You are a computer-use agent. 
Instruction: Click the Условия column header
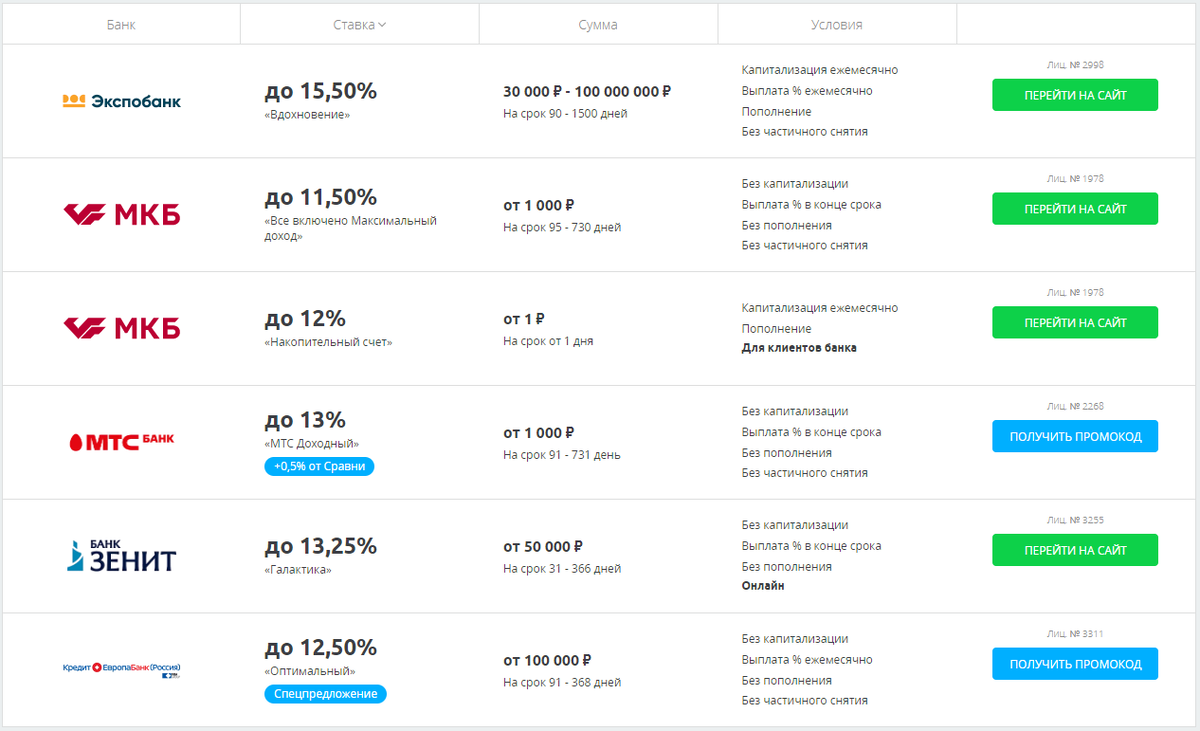837,25
